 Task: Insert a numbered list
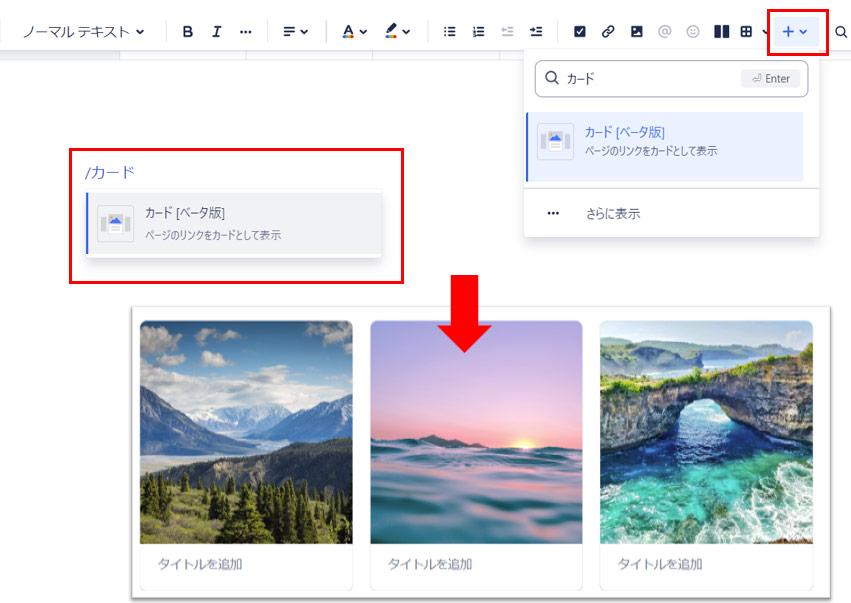(478, 32)
